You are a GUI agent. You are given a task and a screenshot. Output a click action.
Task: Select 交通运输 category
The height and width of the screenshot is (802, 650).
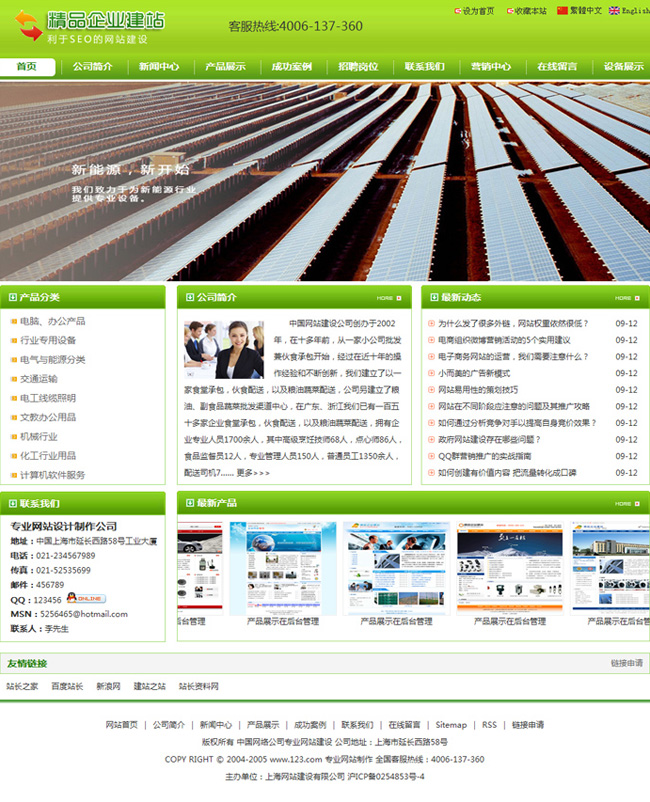point(39,379)
